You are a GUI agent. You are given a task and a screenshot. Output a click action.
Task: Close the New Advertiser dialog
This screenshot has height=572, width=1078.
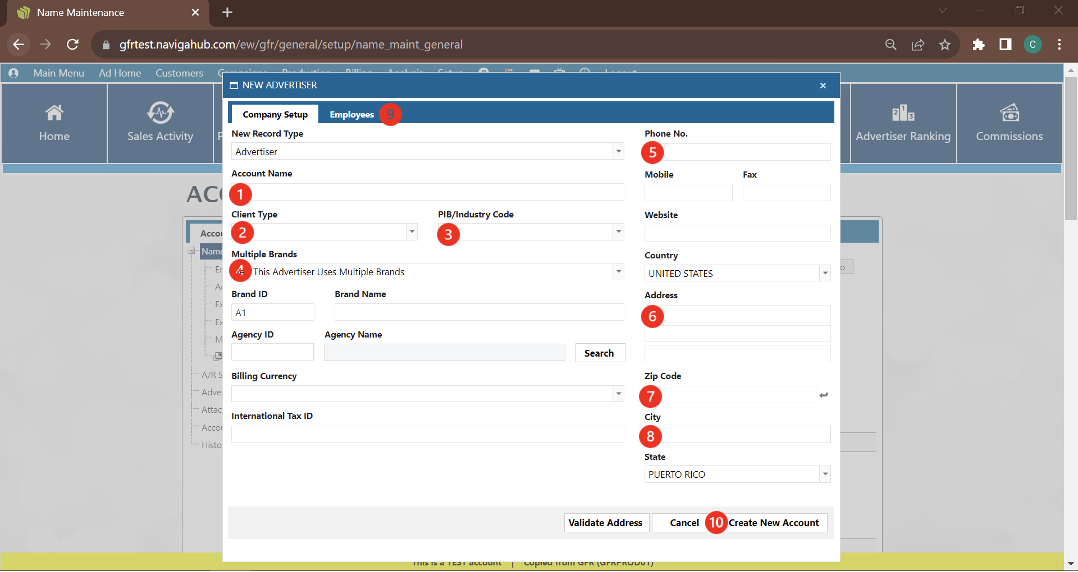click(x=823, y=86)
